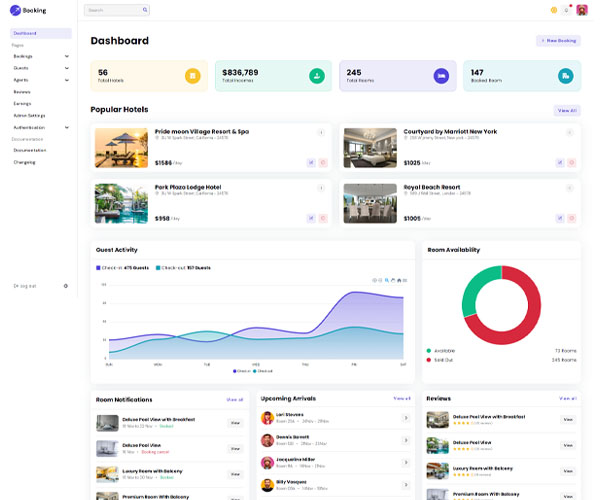Expand the Authentication sidebar menu
The height and width of the screenshot is (500, 600).
41,127
